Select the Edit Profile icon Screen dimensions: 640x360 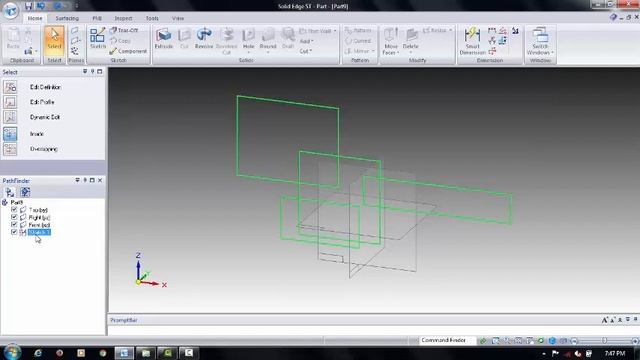click(10, 102)
